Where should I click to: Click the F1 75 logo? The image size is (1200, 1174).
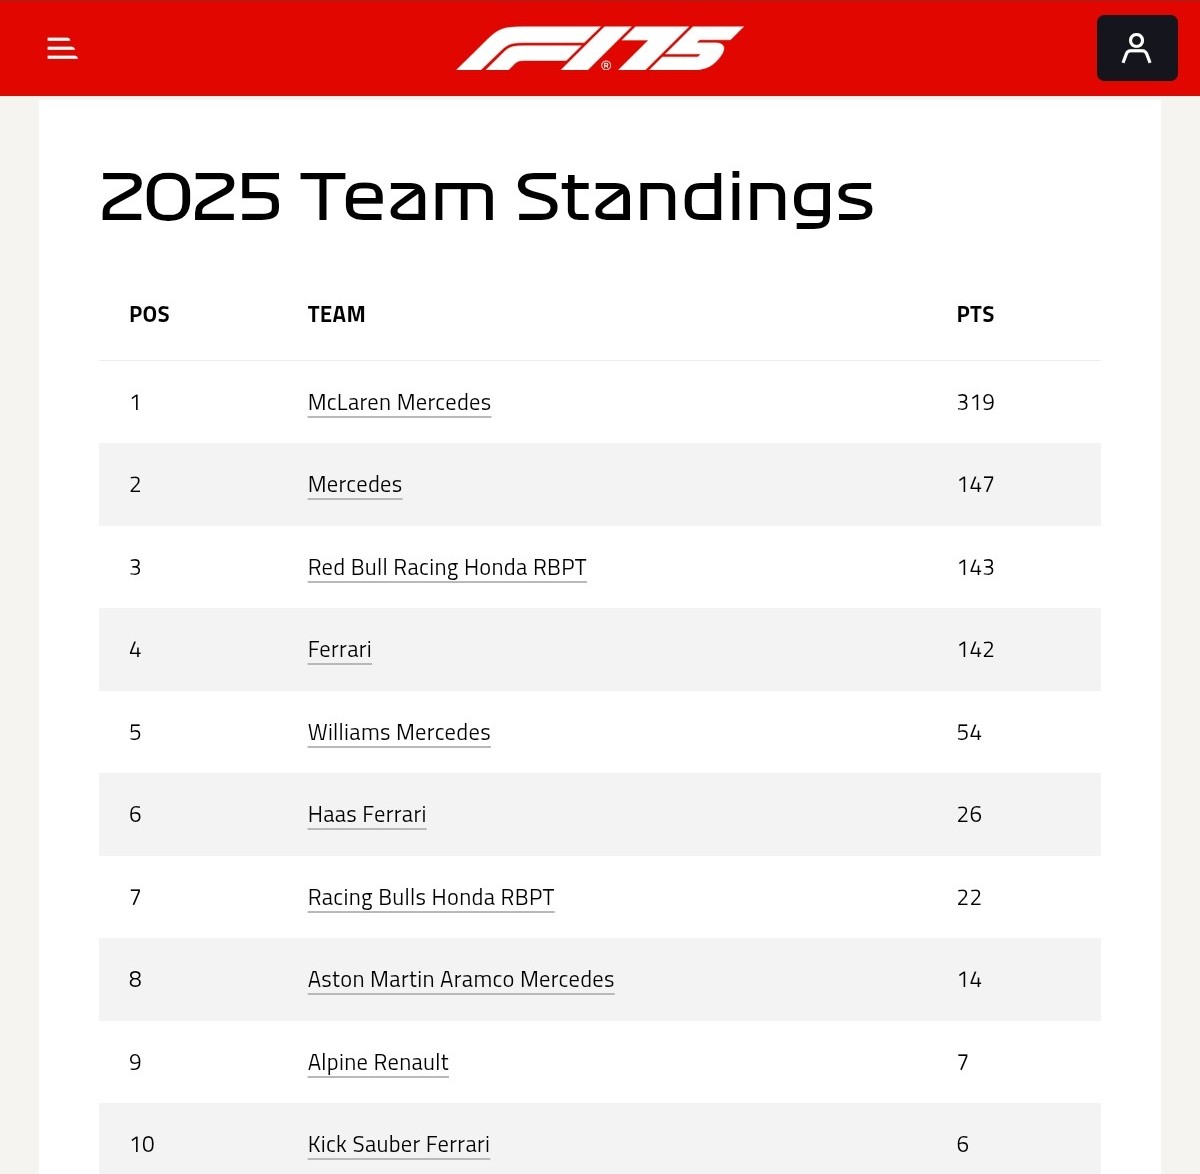pos(600,48)
